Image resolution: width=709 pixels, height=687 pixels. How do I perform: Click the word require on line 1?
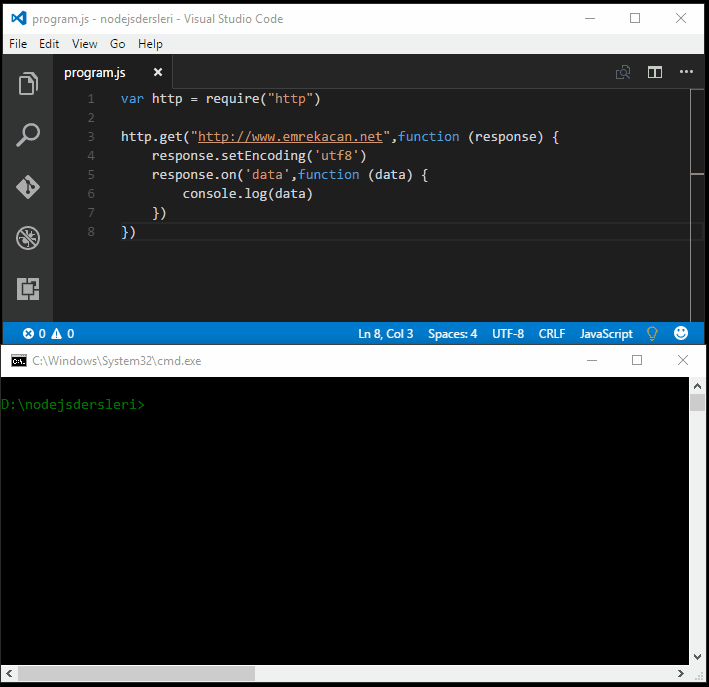coord(233,99)
